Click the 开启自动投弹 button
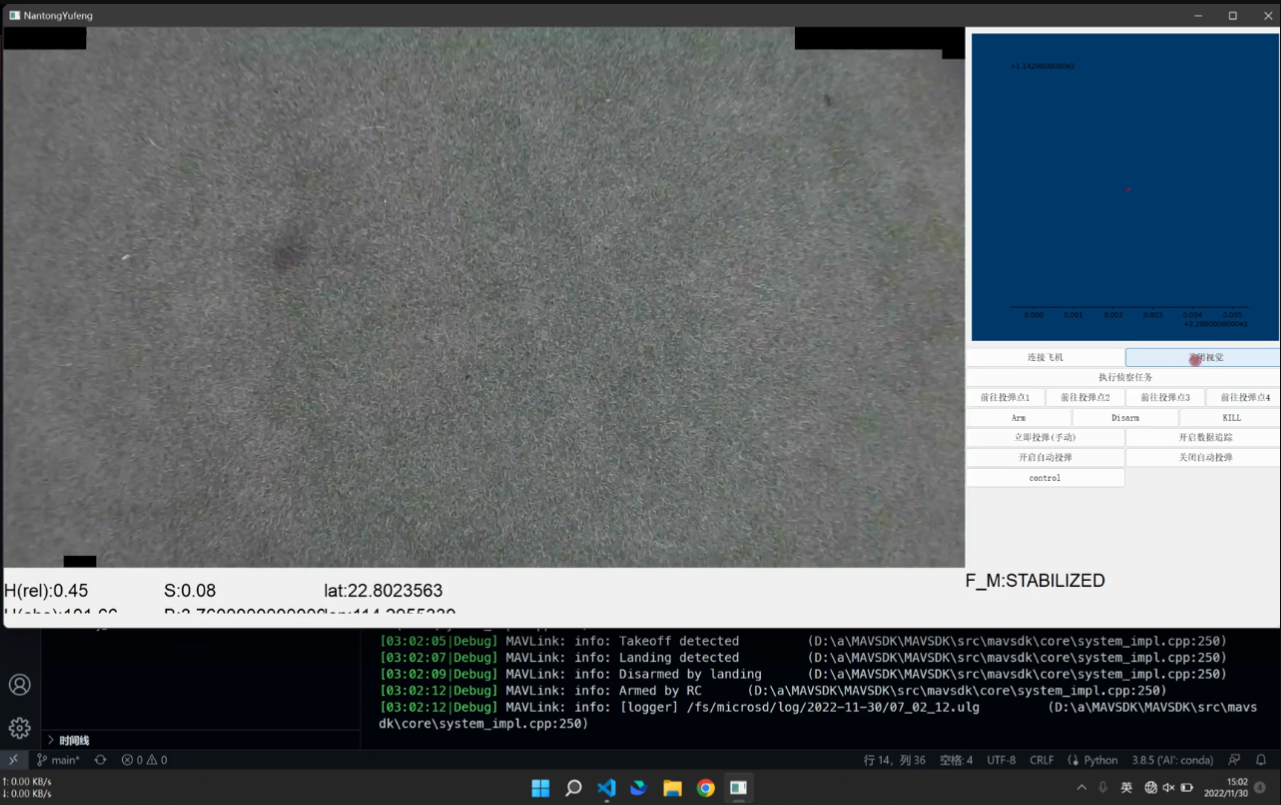 (x=1045, y=457)
